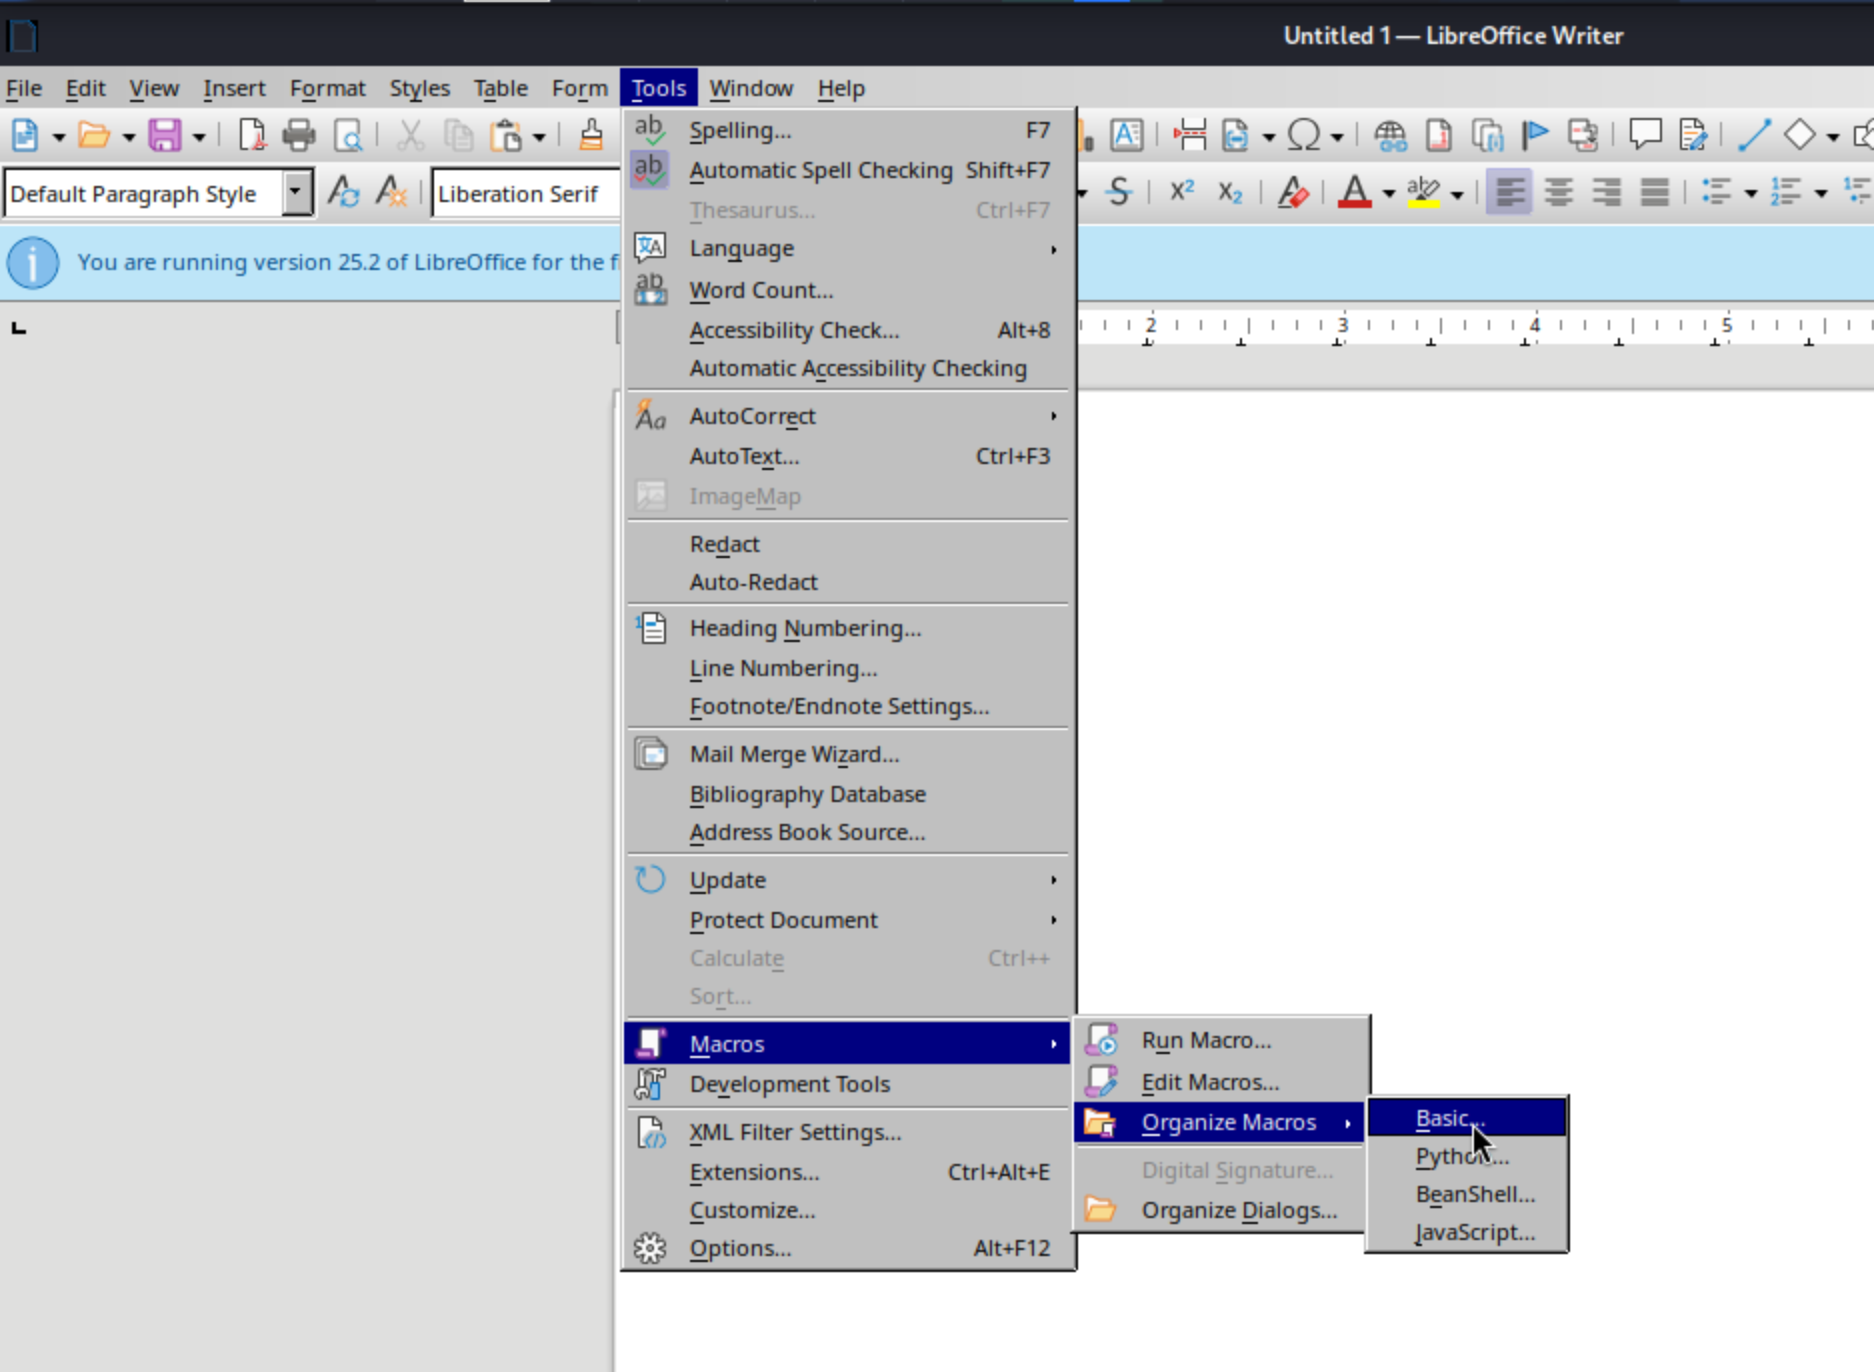Open the Open-file recent dropdown arrow

(128, 137)
